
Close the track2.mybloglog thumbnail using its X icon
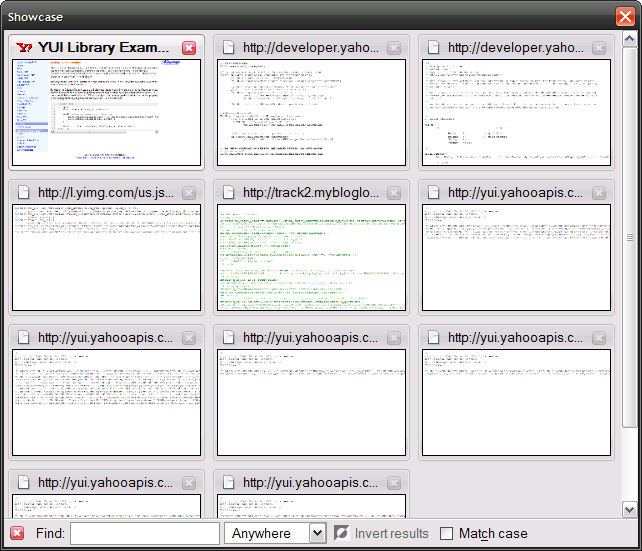394,193
